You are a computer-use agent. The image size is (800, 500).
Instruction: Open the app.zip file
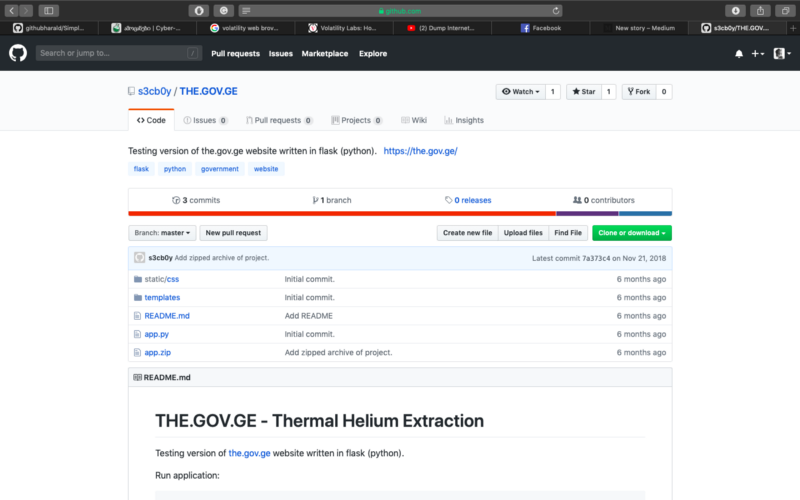158,353
